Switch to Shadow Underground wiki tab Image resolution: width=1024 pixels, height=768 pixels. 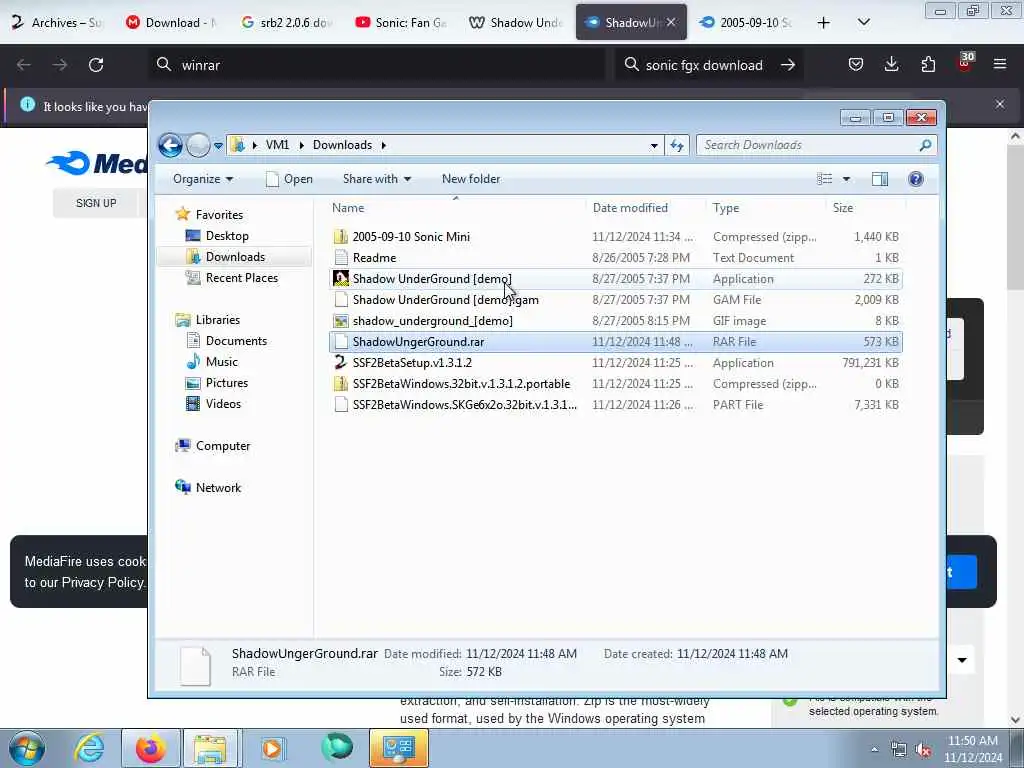click(x=516, y=22)
